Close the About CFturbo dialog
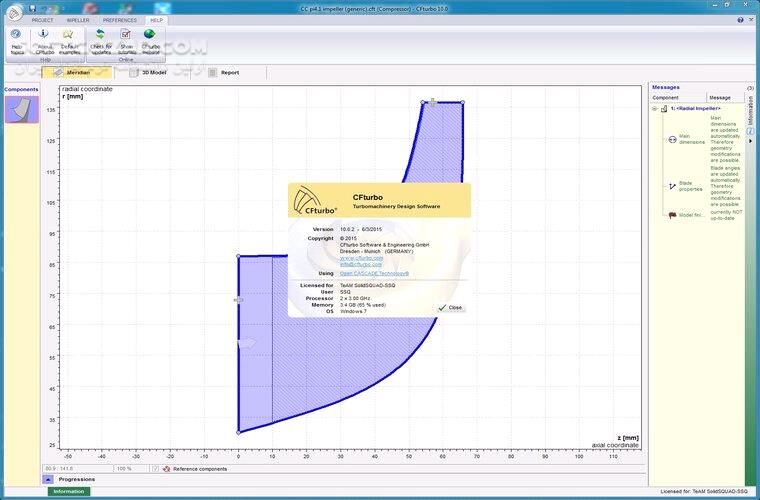Viewport: 760px width, 500px height. tap(450, 308)
